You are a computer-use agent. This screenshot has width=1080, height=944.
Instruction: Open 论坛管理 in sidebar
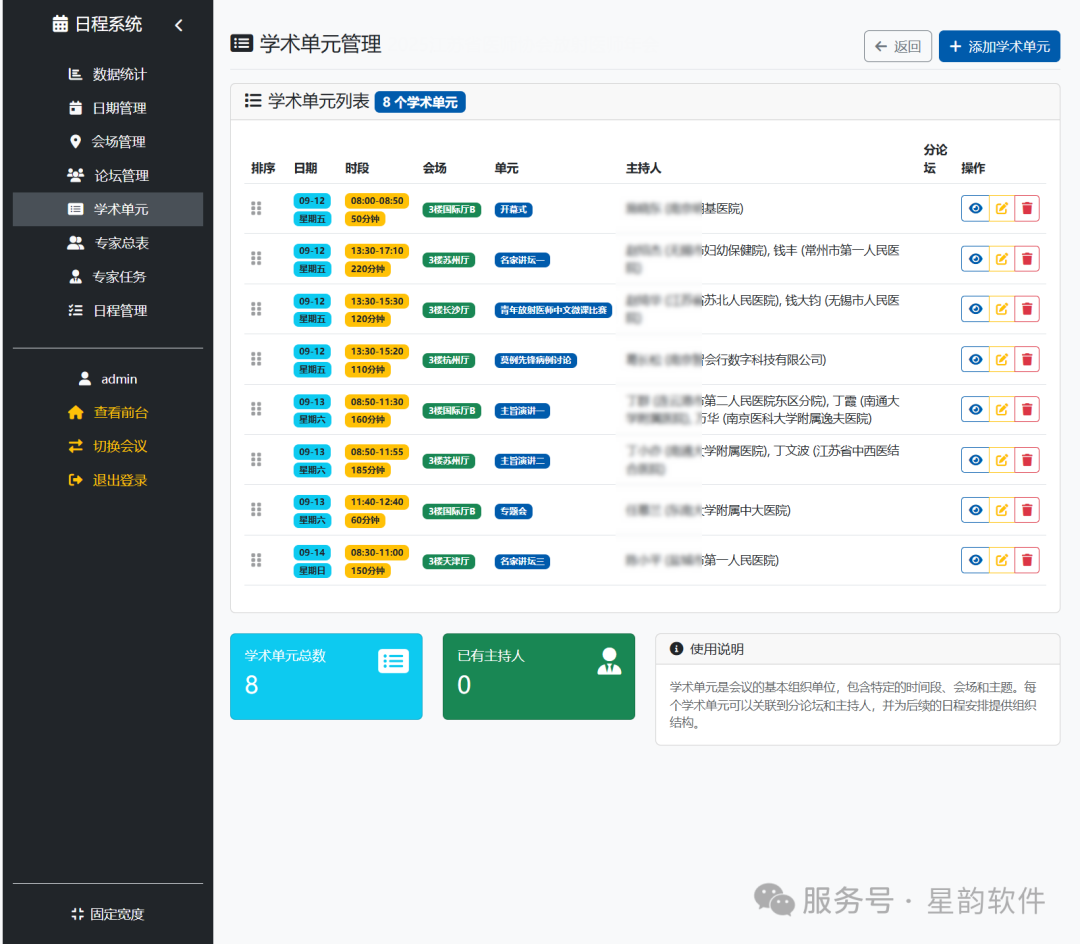pyautogui.click(x=107, y=175)
